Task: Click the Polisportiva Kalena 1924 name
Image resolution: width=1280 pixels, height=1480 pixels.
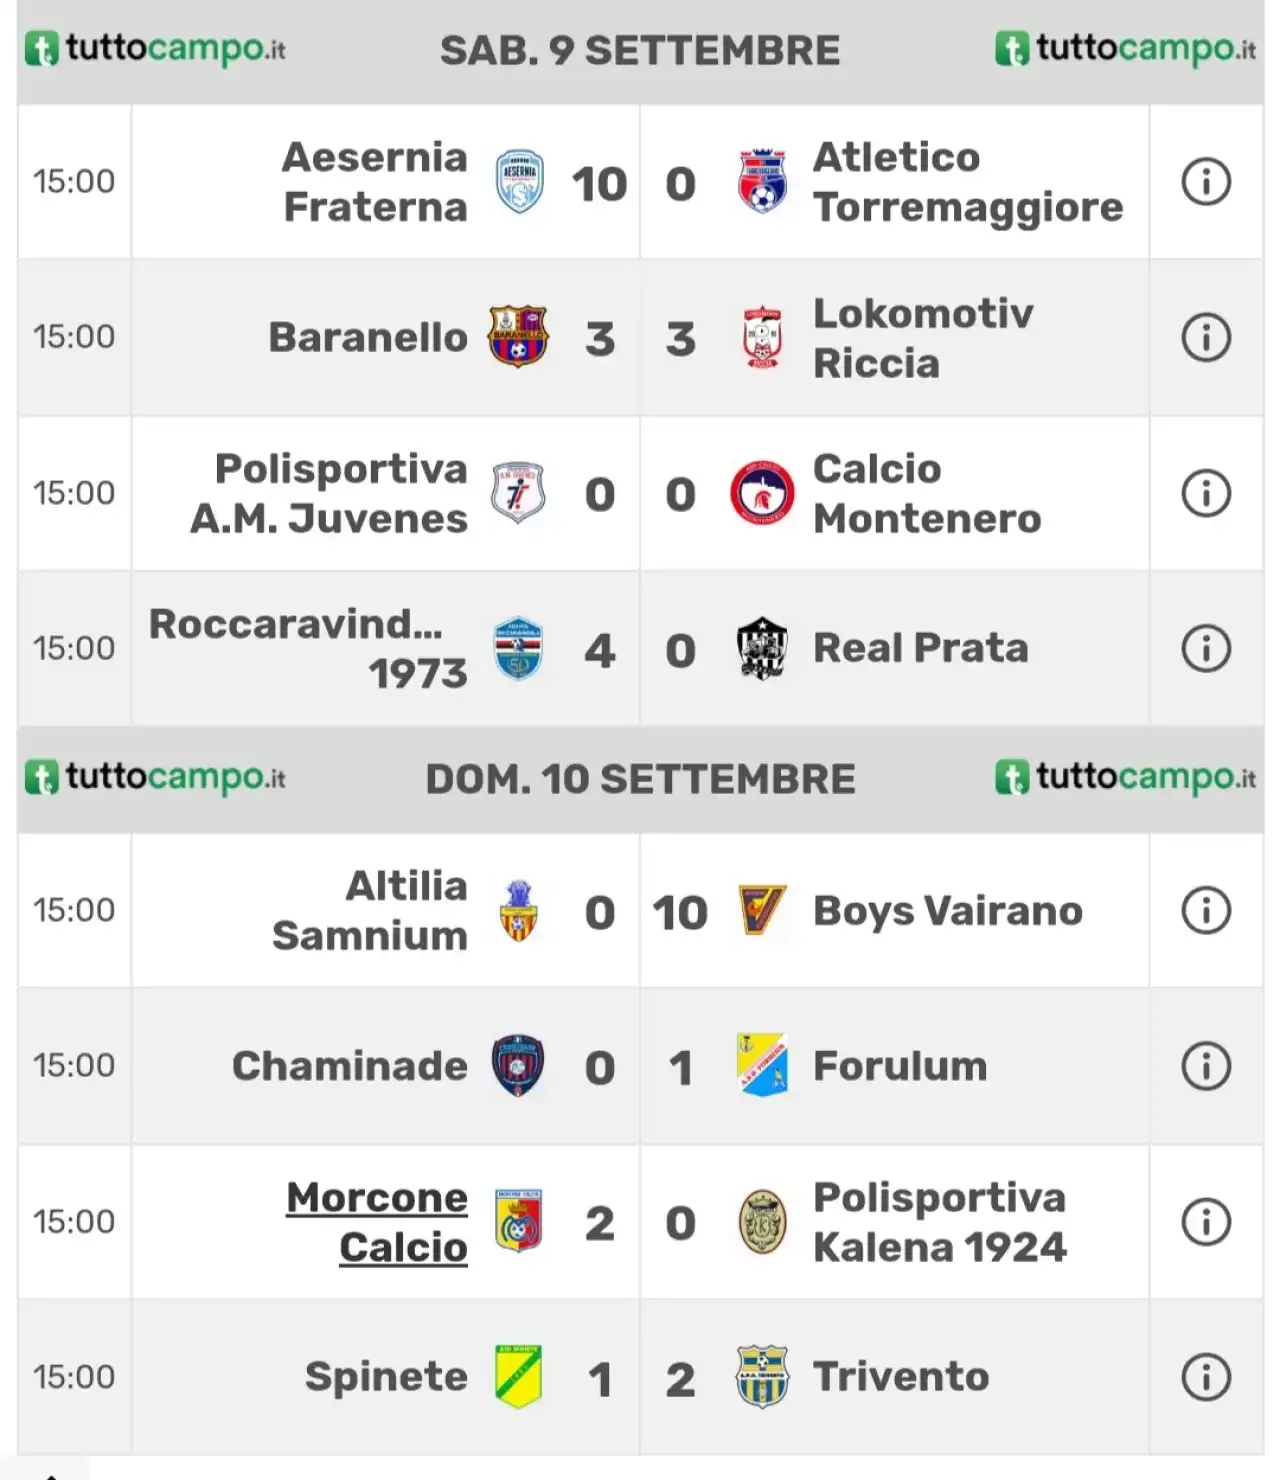Action: click(x=940, y=1222)
